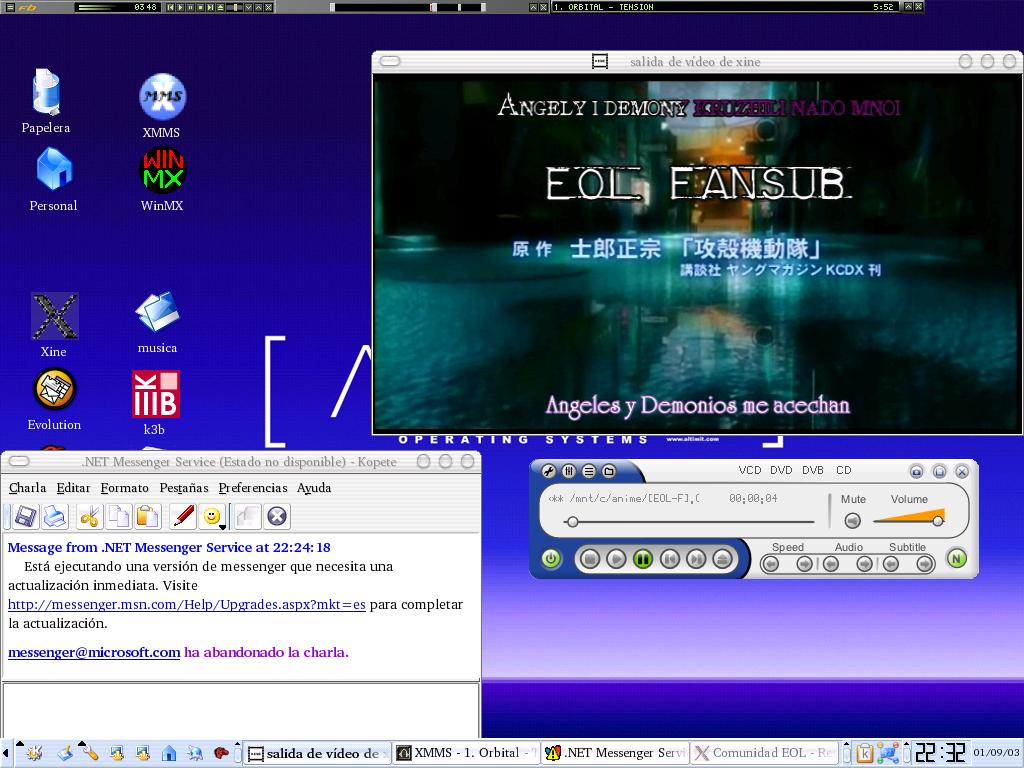
Task: Open the musica folder on desktop
Action: click(157, 322)
